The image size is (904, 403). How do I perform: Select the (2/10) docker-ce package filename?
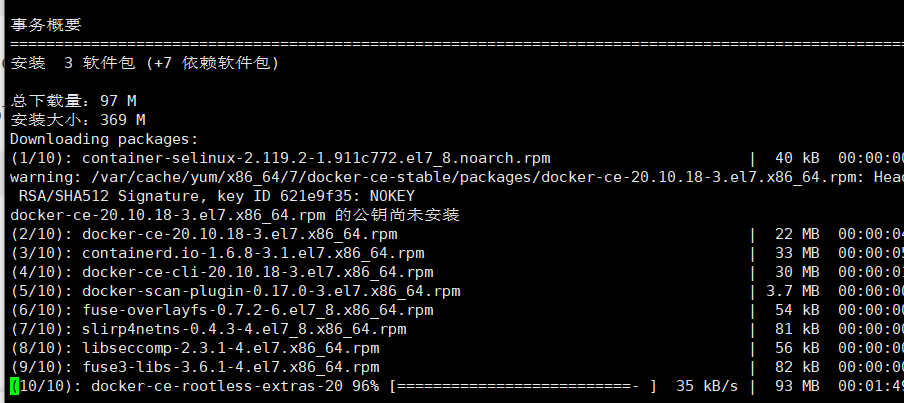coord(240,234)
